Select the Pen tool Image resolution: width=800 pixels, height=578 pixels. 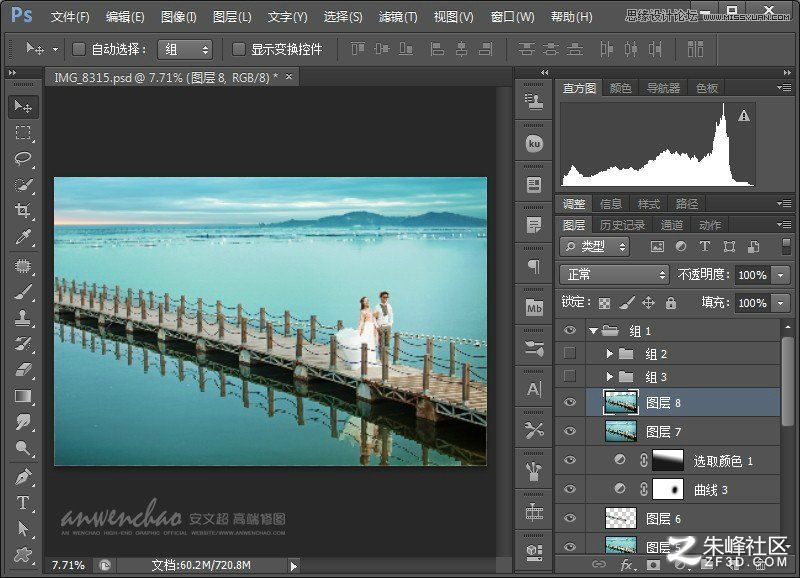[x=22, y=476]
